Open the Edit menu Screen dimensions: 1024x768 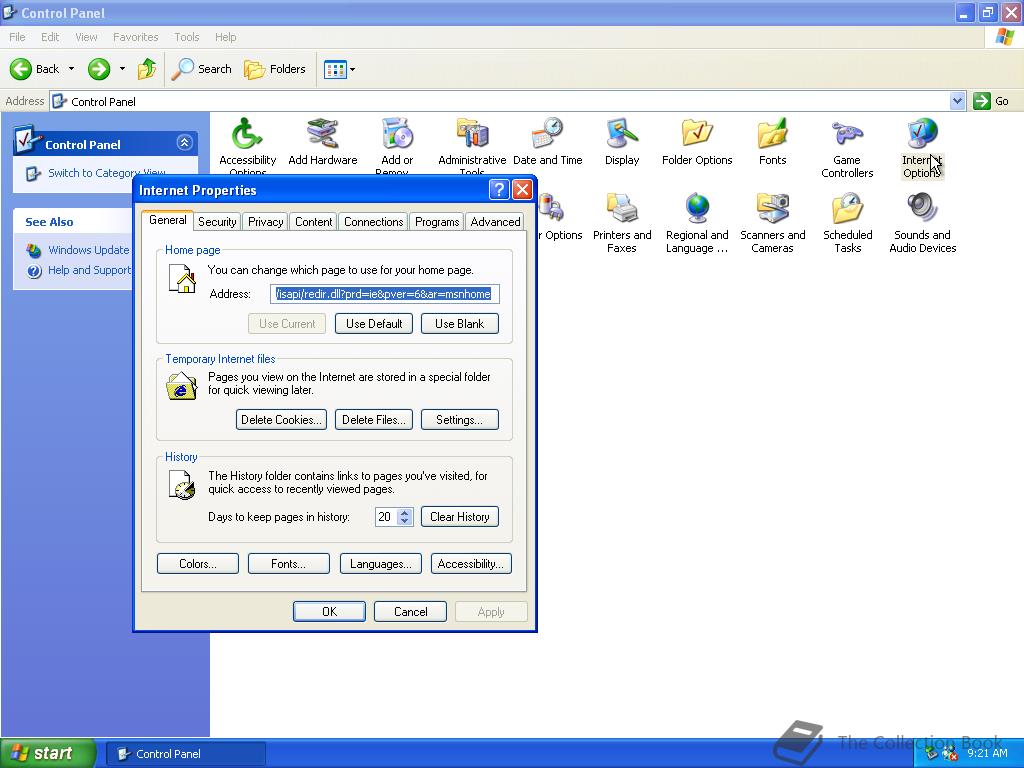[50, 37]
